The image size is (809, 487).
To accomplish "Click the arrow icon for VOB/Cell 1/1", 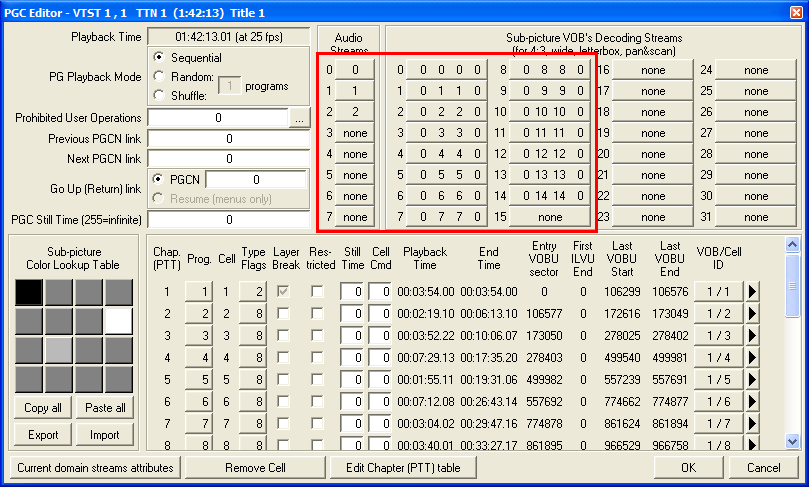I will (x=754, y=292).
